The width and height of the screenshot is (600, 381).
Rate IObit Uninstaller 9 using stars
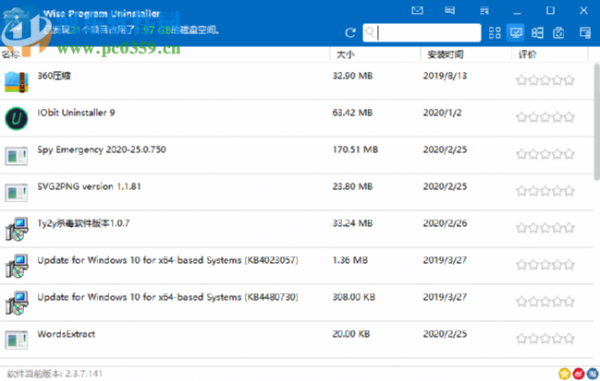[x=545, y=117]
